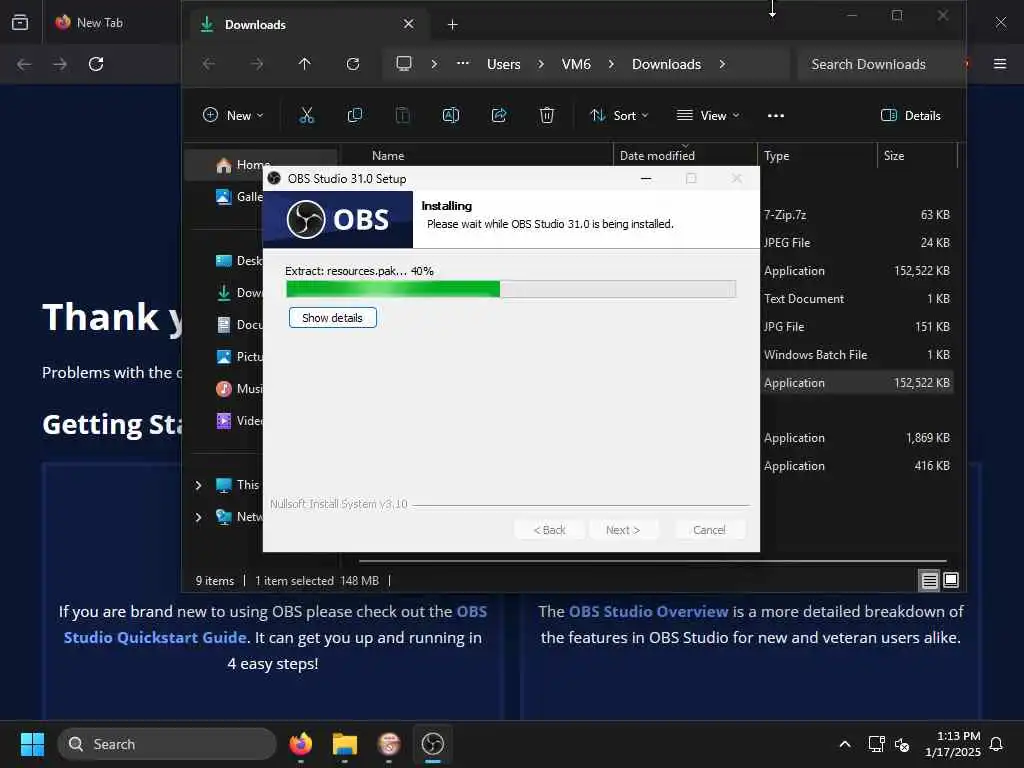The width and height of the screenshot is (1024, 768).
Task: Click the Paste clipboard icon in Explorer toolbar
Action: point(402,116)
